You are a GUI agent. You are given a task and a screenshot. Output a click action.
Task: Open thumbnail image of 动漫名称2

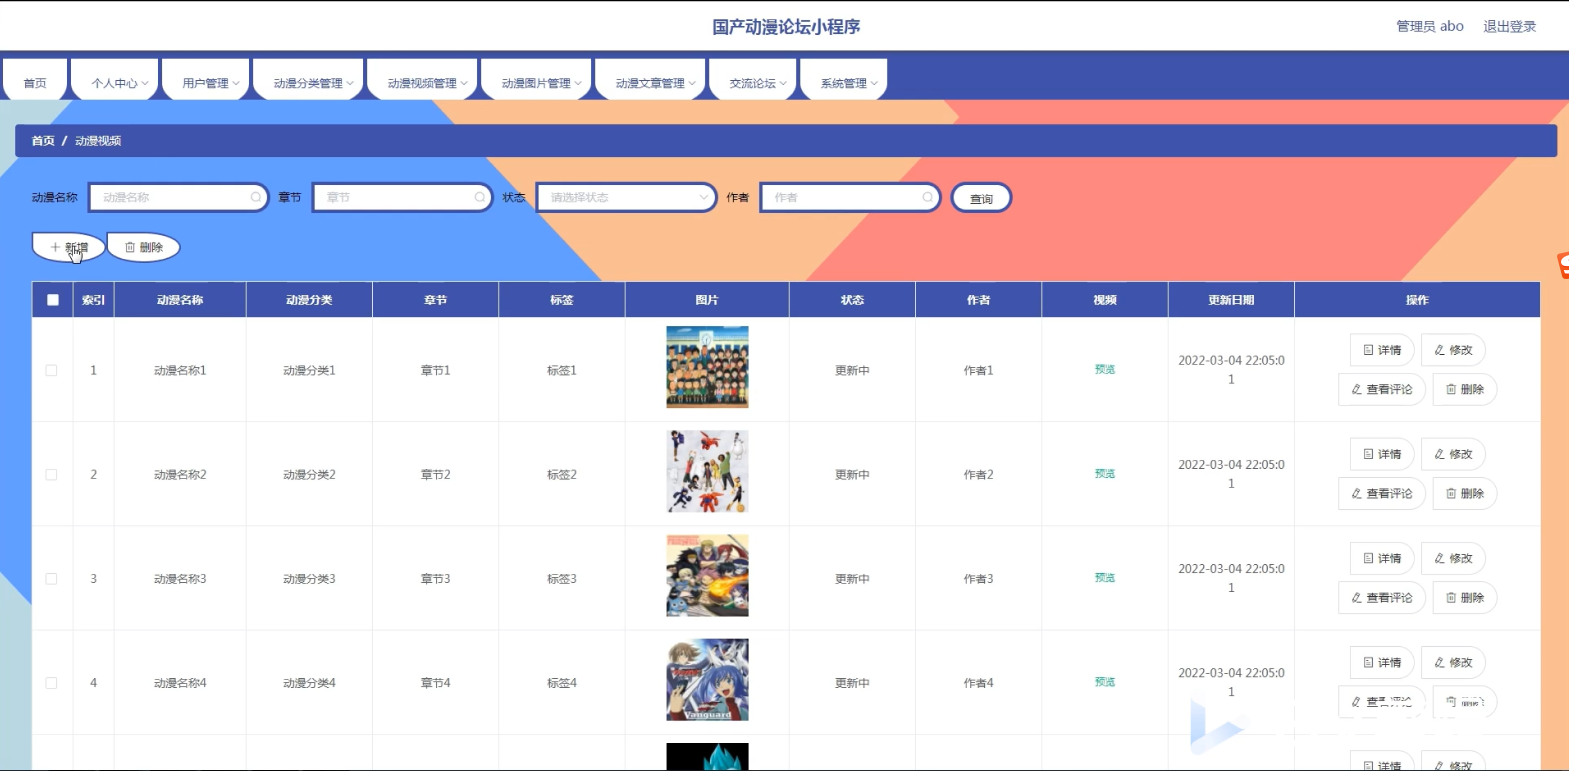(x=707, y=471)
